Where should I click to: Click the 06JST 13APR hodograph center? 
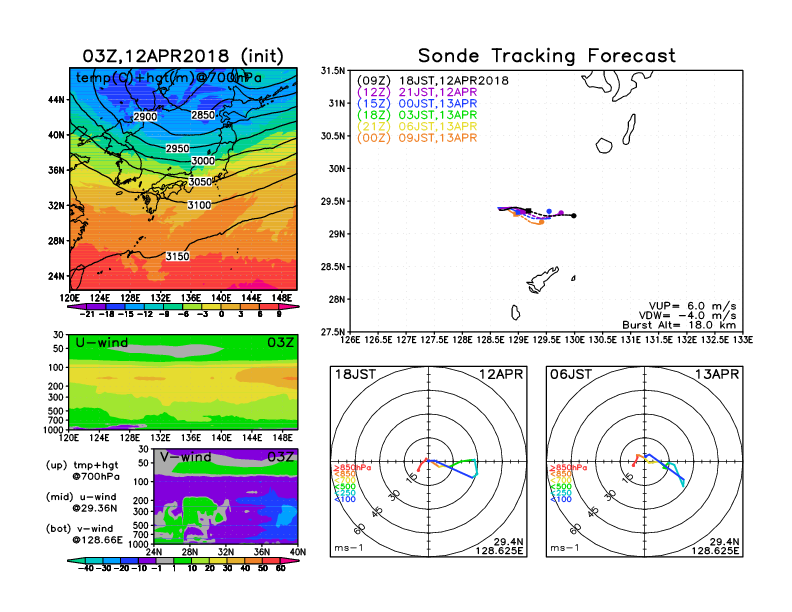coord(644,462)
